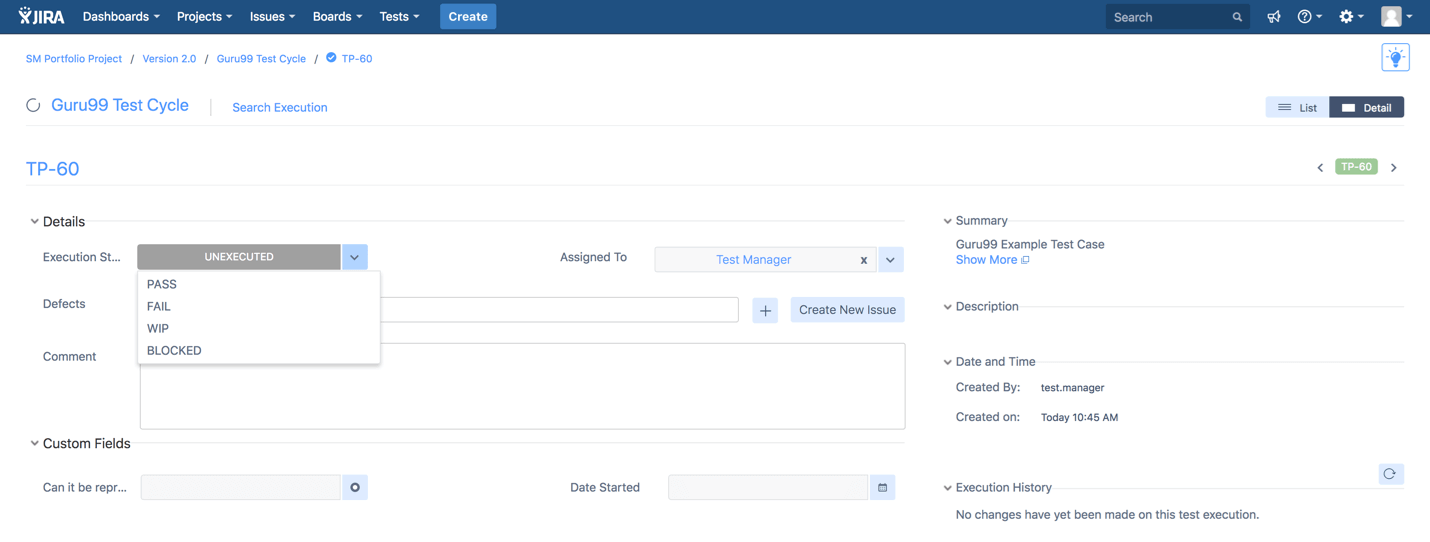Click the Create New Issue button
Viewport: 1430px width, 542px height.
(847, 310)
